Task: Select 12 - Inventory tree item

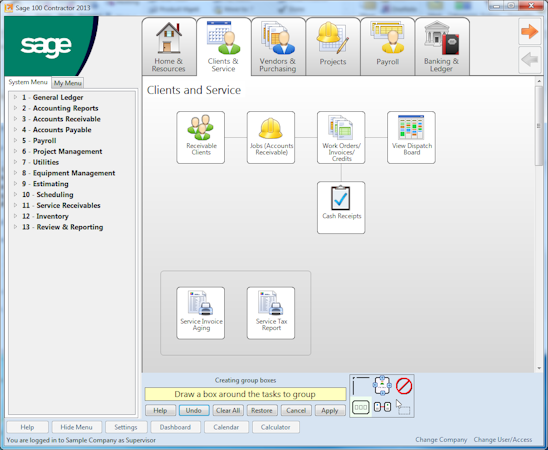Action: tap(45, 216)
